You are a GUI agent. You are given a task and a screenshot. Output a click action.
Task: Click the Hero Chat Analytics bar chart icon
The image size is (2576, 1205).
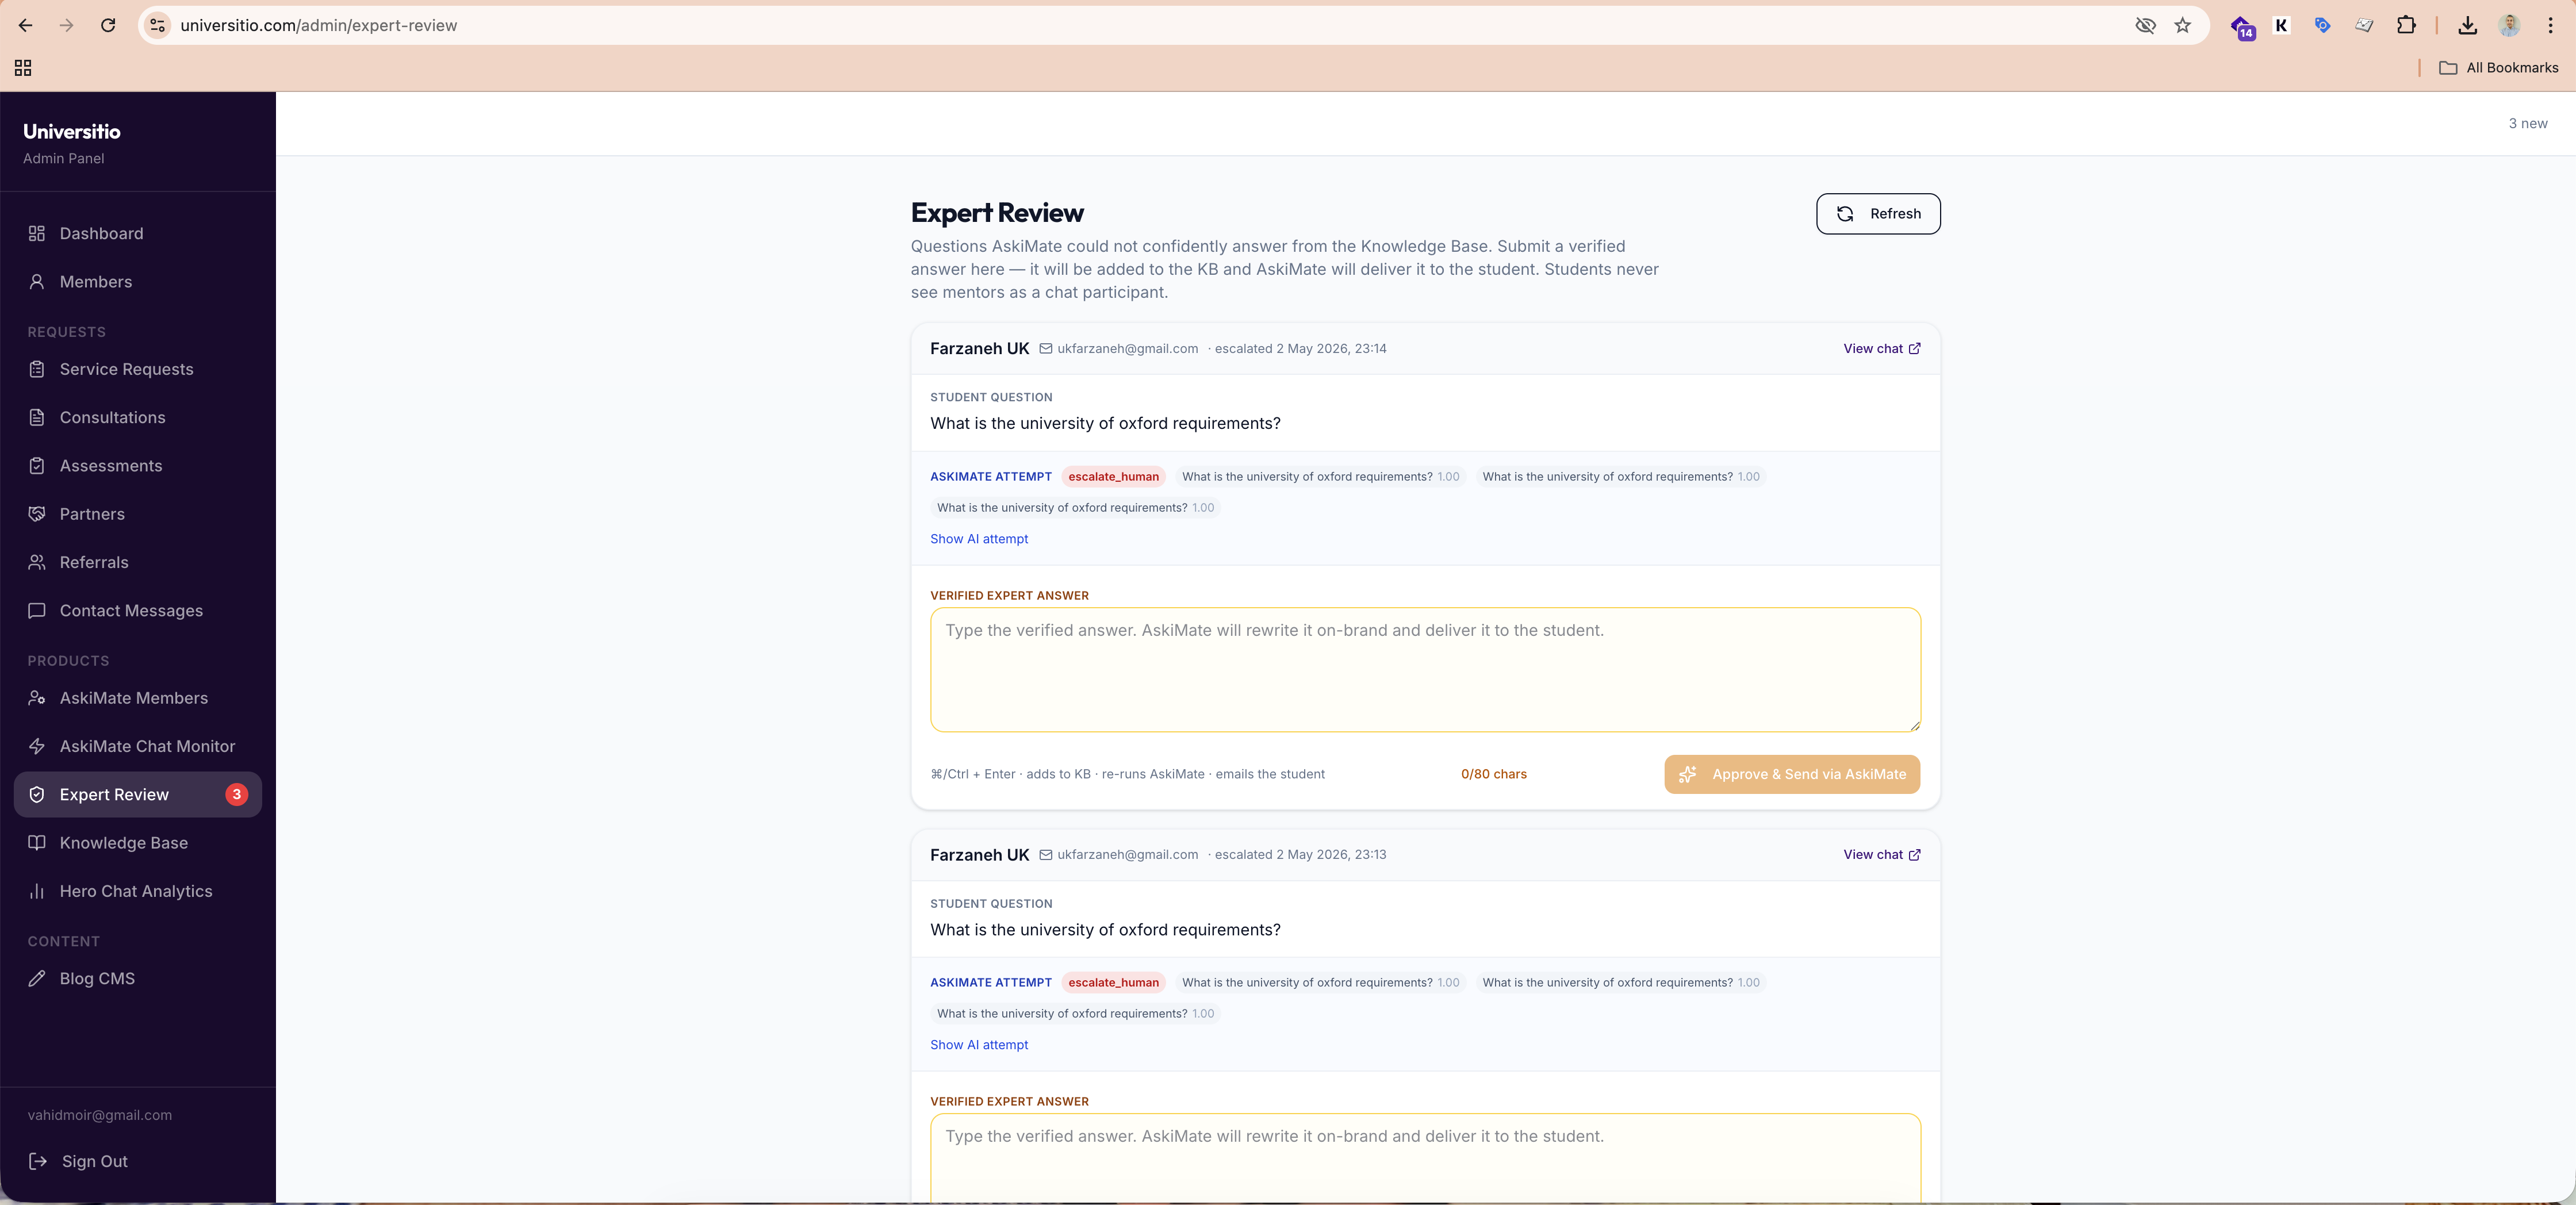coord(37,891)
